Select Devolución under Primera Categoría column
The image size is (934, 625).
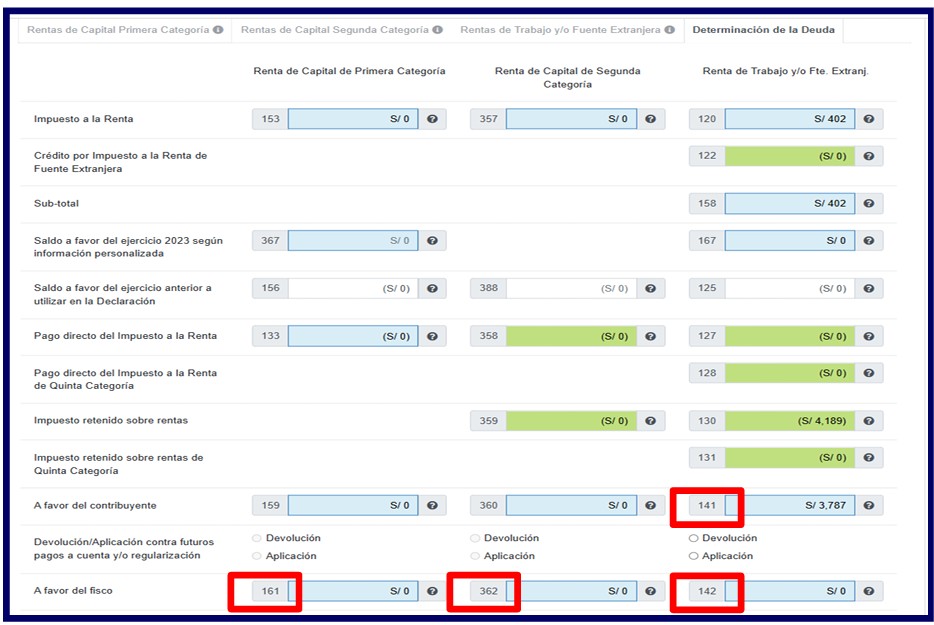pos(258,538)
